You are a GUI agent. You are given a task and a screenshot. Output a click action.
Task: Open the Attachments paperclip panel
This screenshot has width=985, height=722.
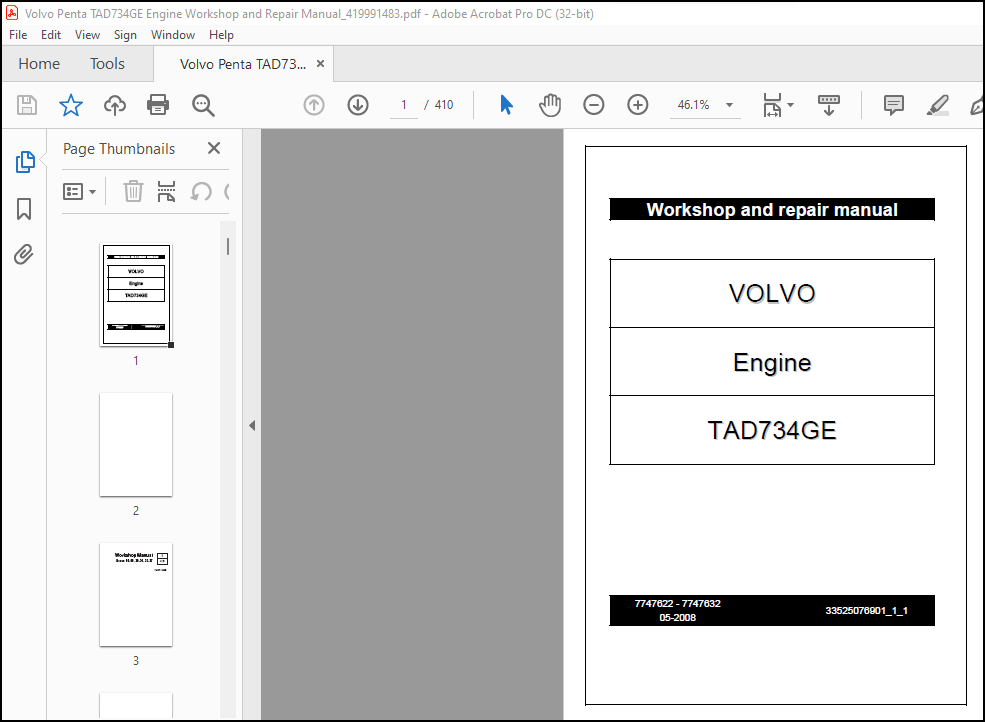(x=24, y=254)
